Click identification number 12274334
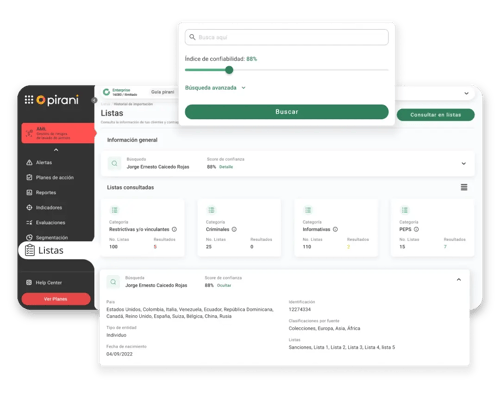Screen dimensions: 500x393 [300, 309]
